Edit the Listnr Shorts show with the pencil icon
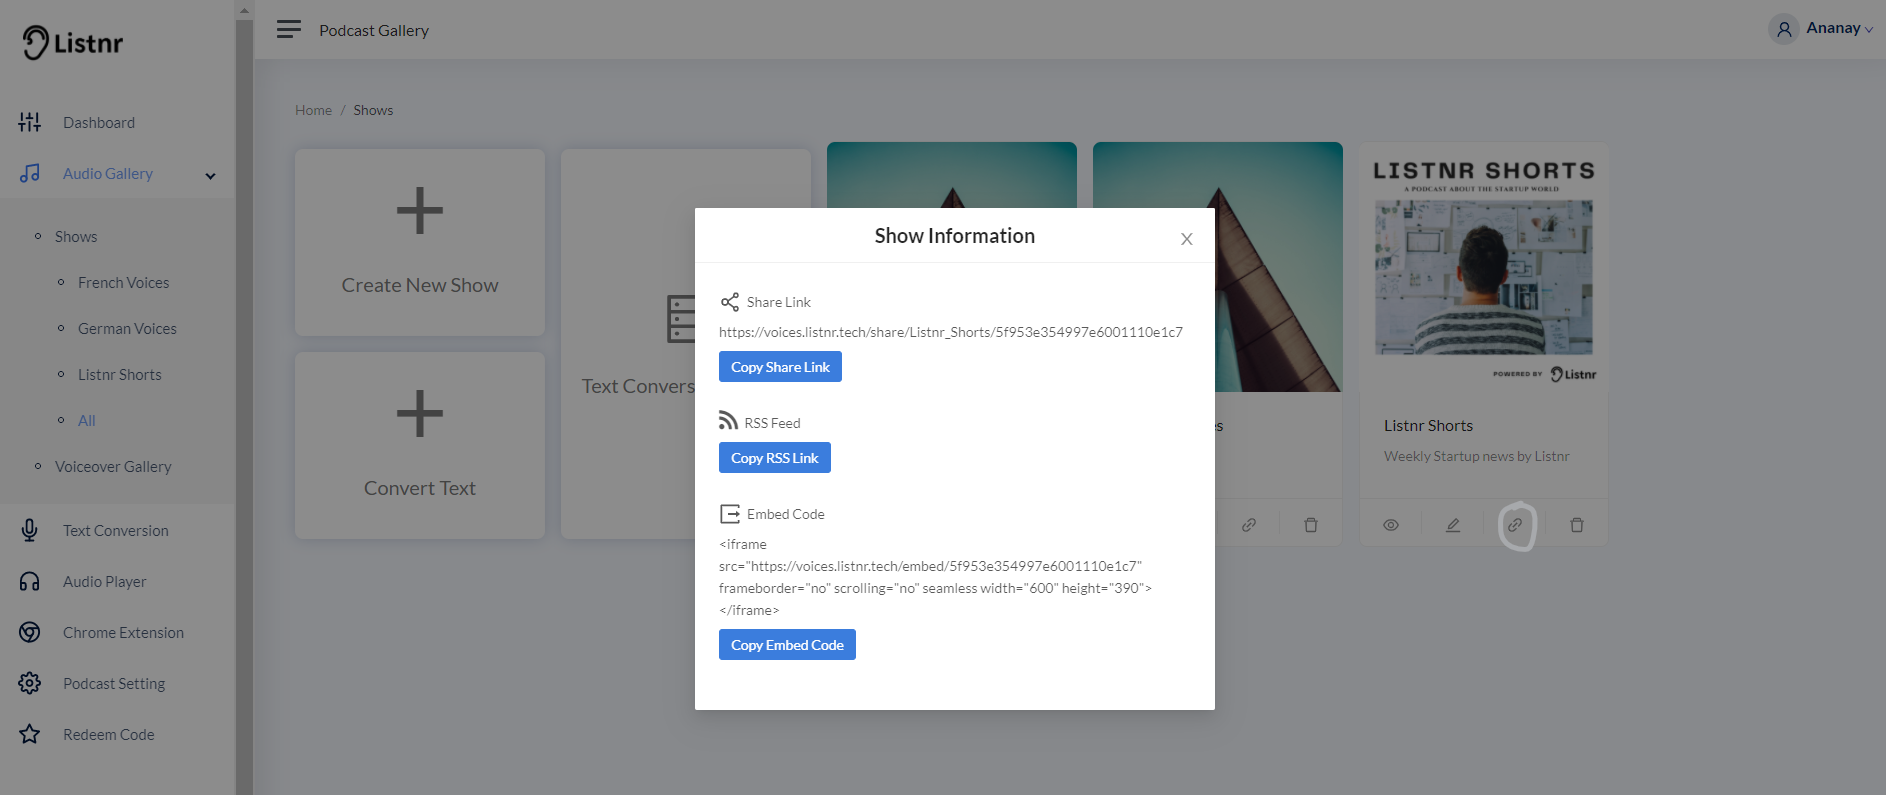The height and width of the screenshot is (795, 1886). (x=1453, y=525)
